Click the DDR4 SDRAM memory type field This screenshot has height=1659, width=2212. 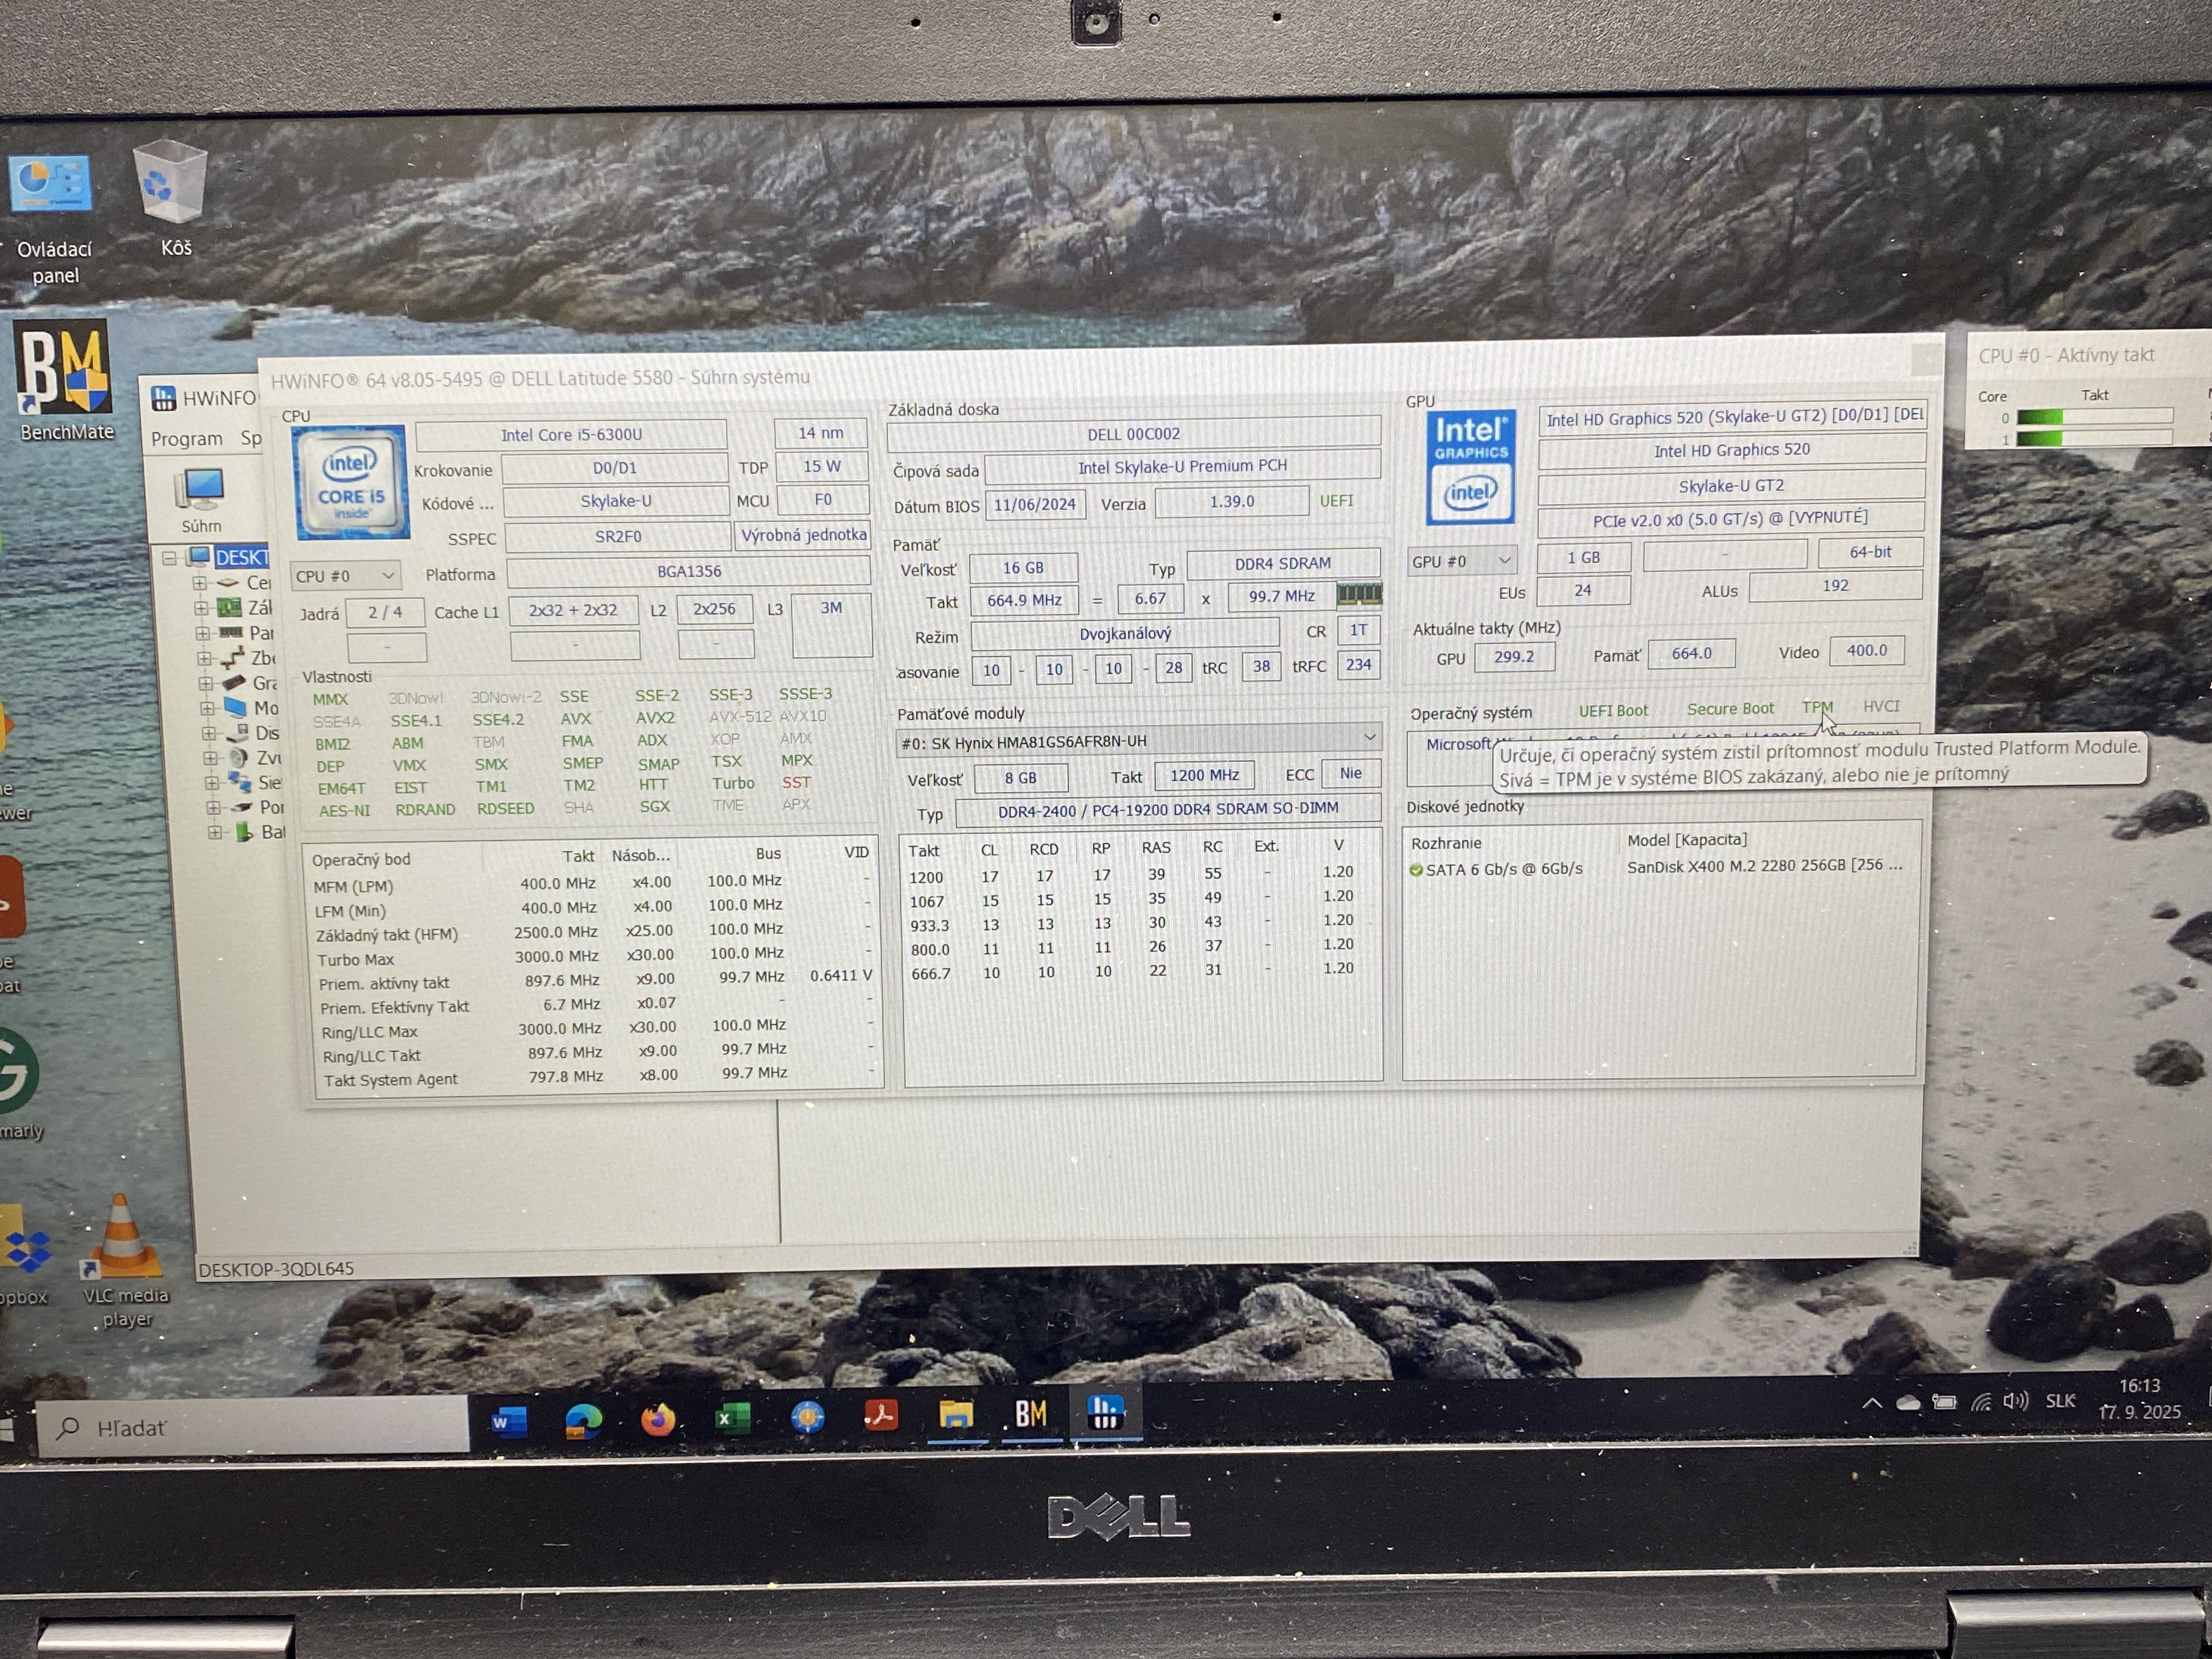1283,563
